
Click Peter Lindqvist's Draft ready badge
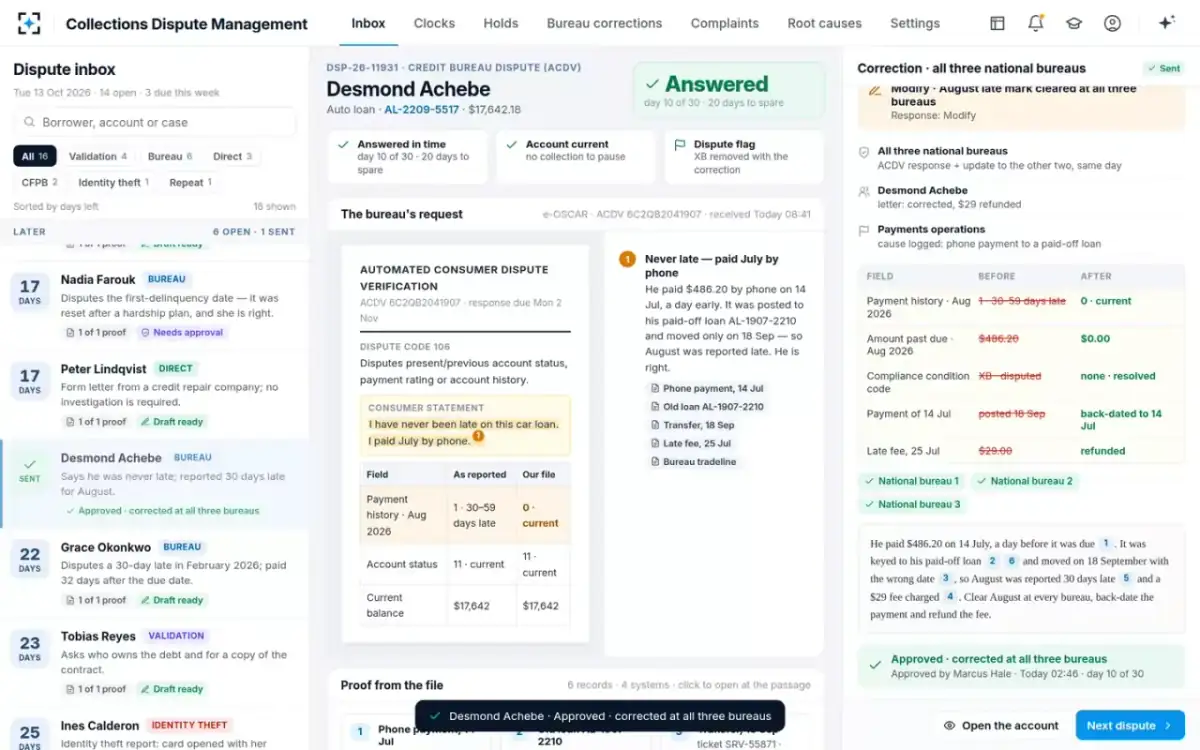172,422
